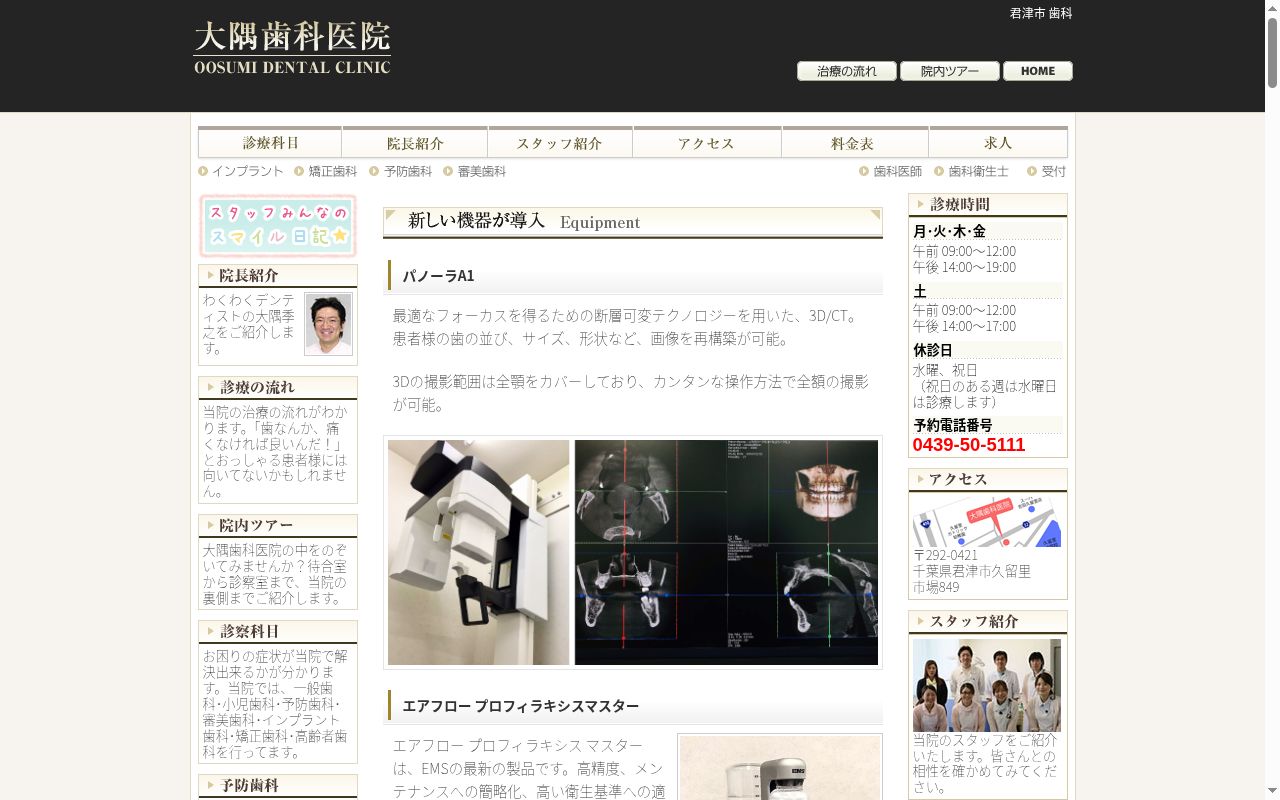The image size is (1280, 800).
Task: Open the 院長紹介 navigation tab
Action: [x=415, y=142]
